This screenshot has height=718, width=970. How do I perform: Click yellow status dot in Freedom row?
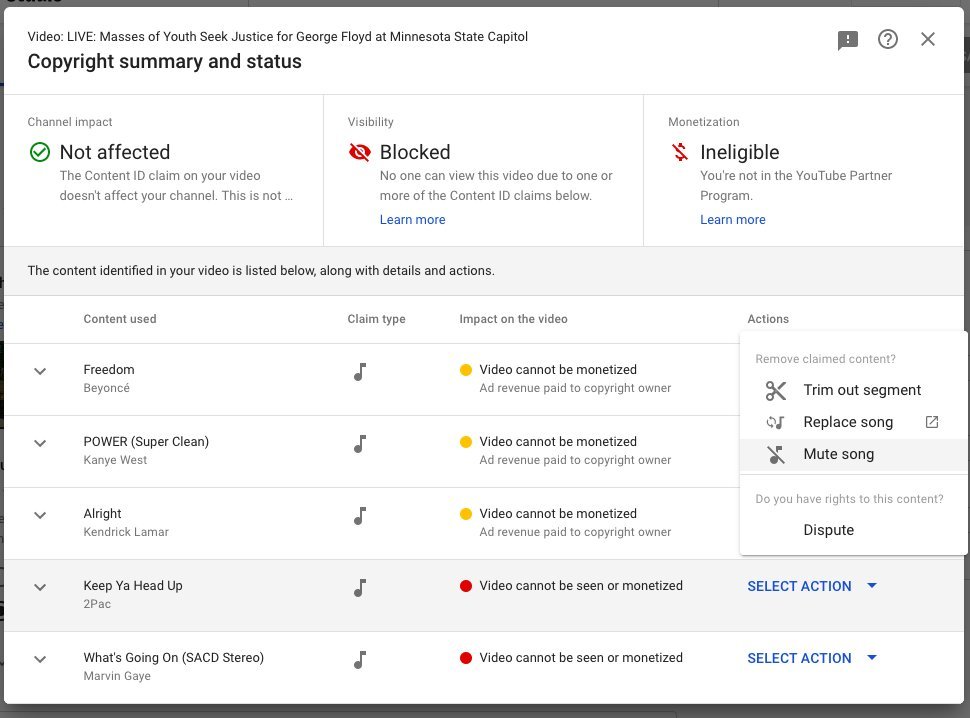coord(466,370)
